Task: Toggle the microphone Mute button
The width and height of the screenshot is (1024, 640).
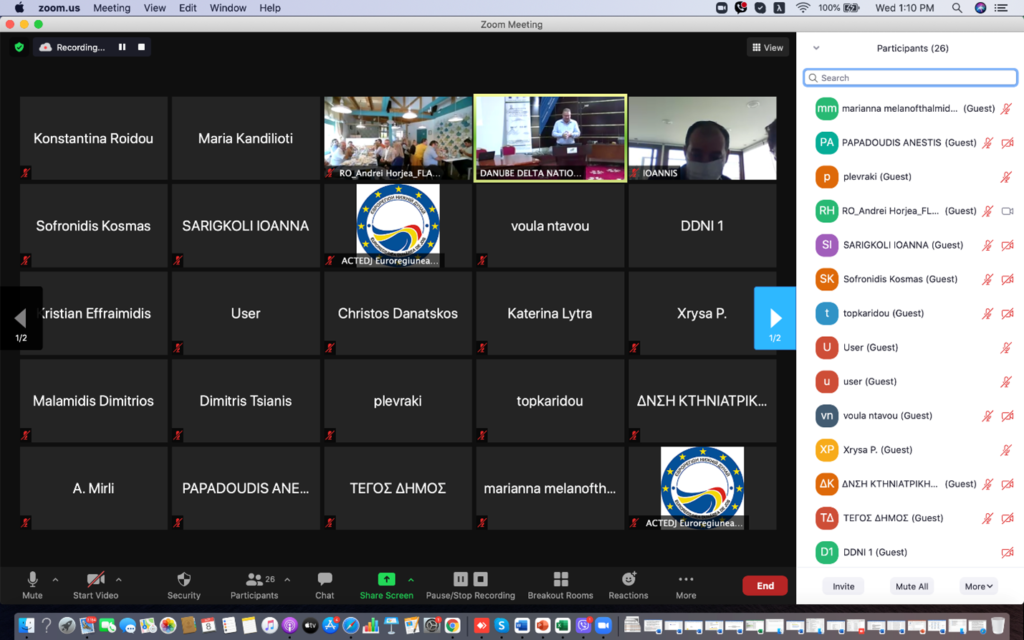Action: 32,580
